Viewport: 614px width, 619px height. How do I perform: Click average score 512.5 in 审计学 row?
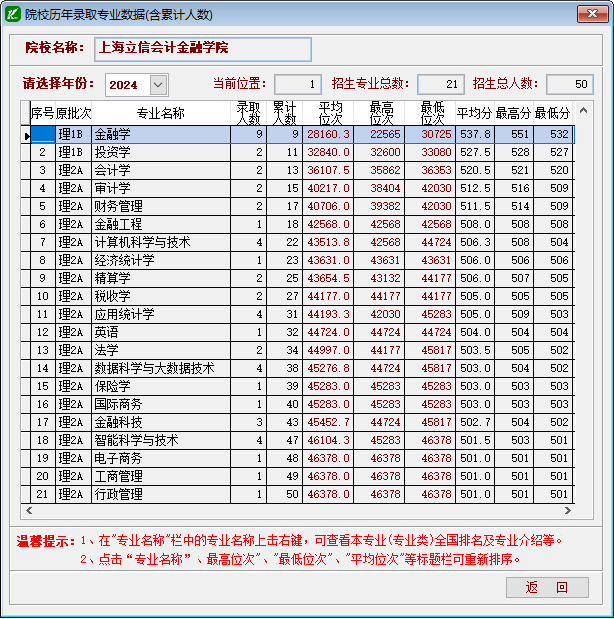coord(475,188)
